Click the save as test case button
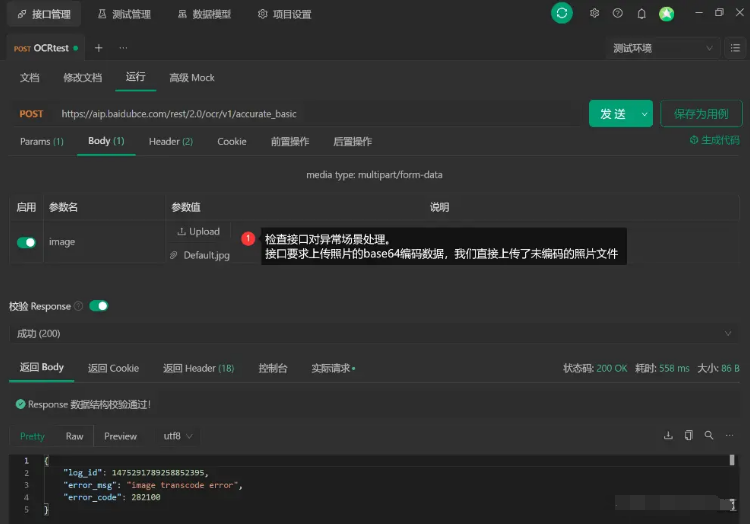The height and width of the screenshot is (524, 750). pos(701,114)
